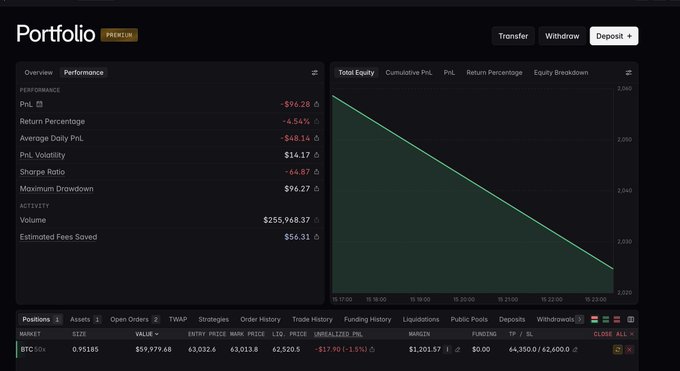Click the info button next to margin $1,201.57
The image size is (680, 371).
click(447, 349)
